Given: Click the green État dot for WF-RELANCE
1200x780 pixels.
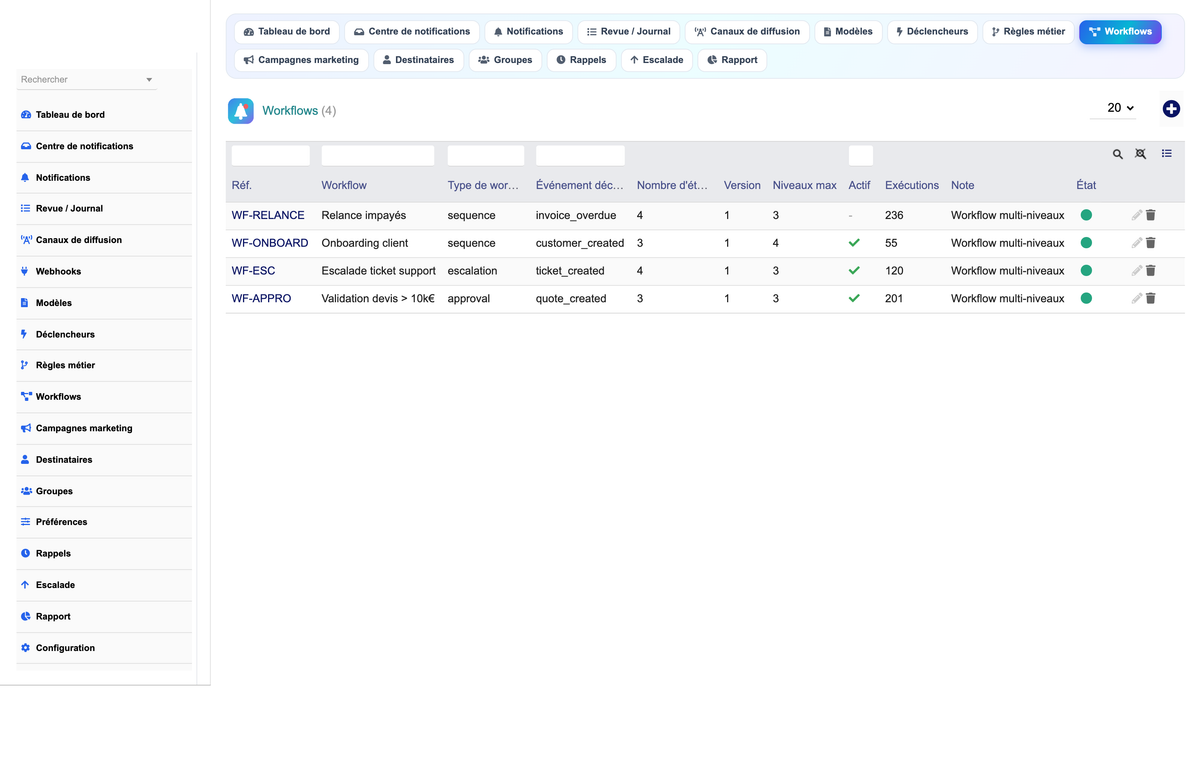Looking at the screenshot, I should pyautogui.click(x=1086, y=215).
